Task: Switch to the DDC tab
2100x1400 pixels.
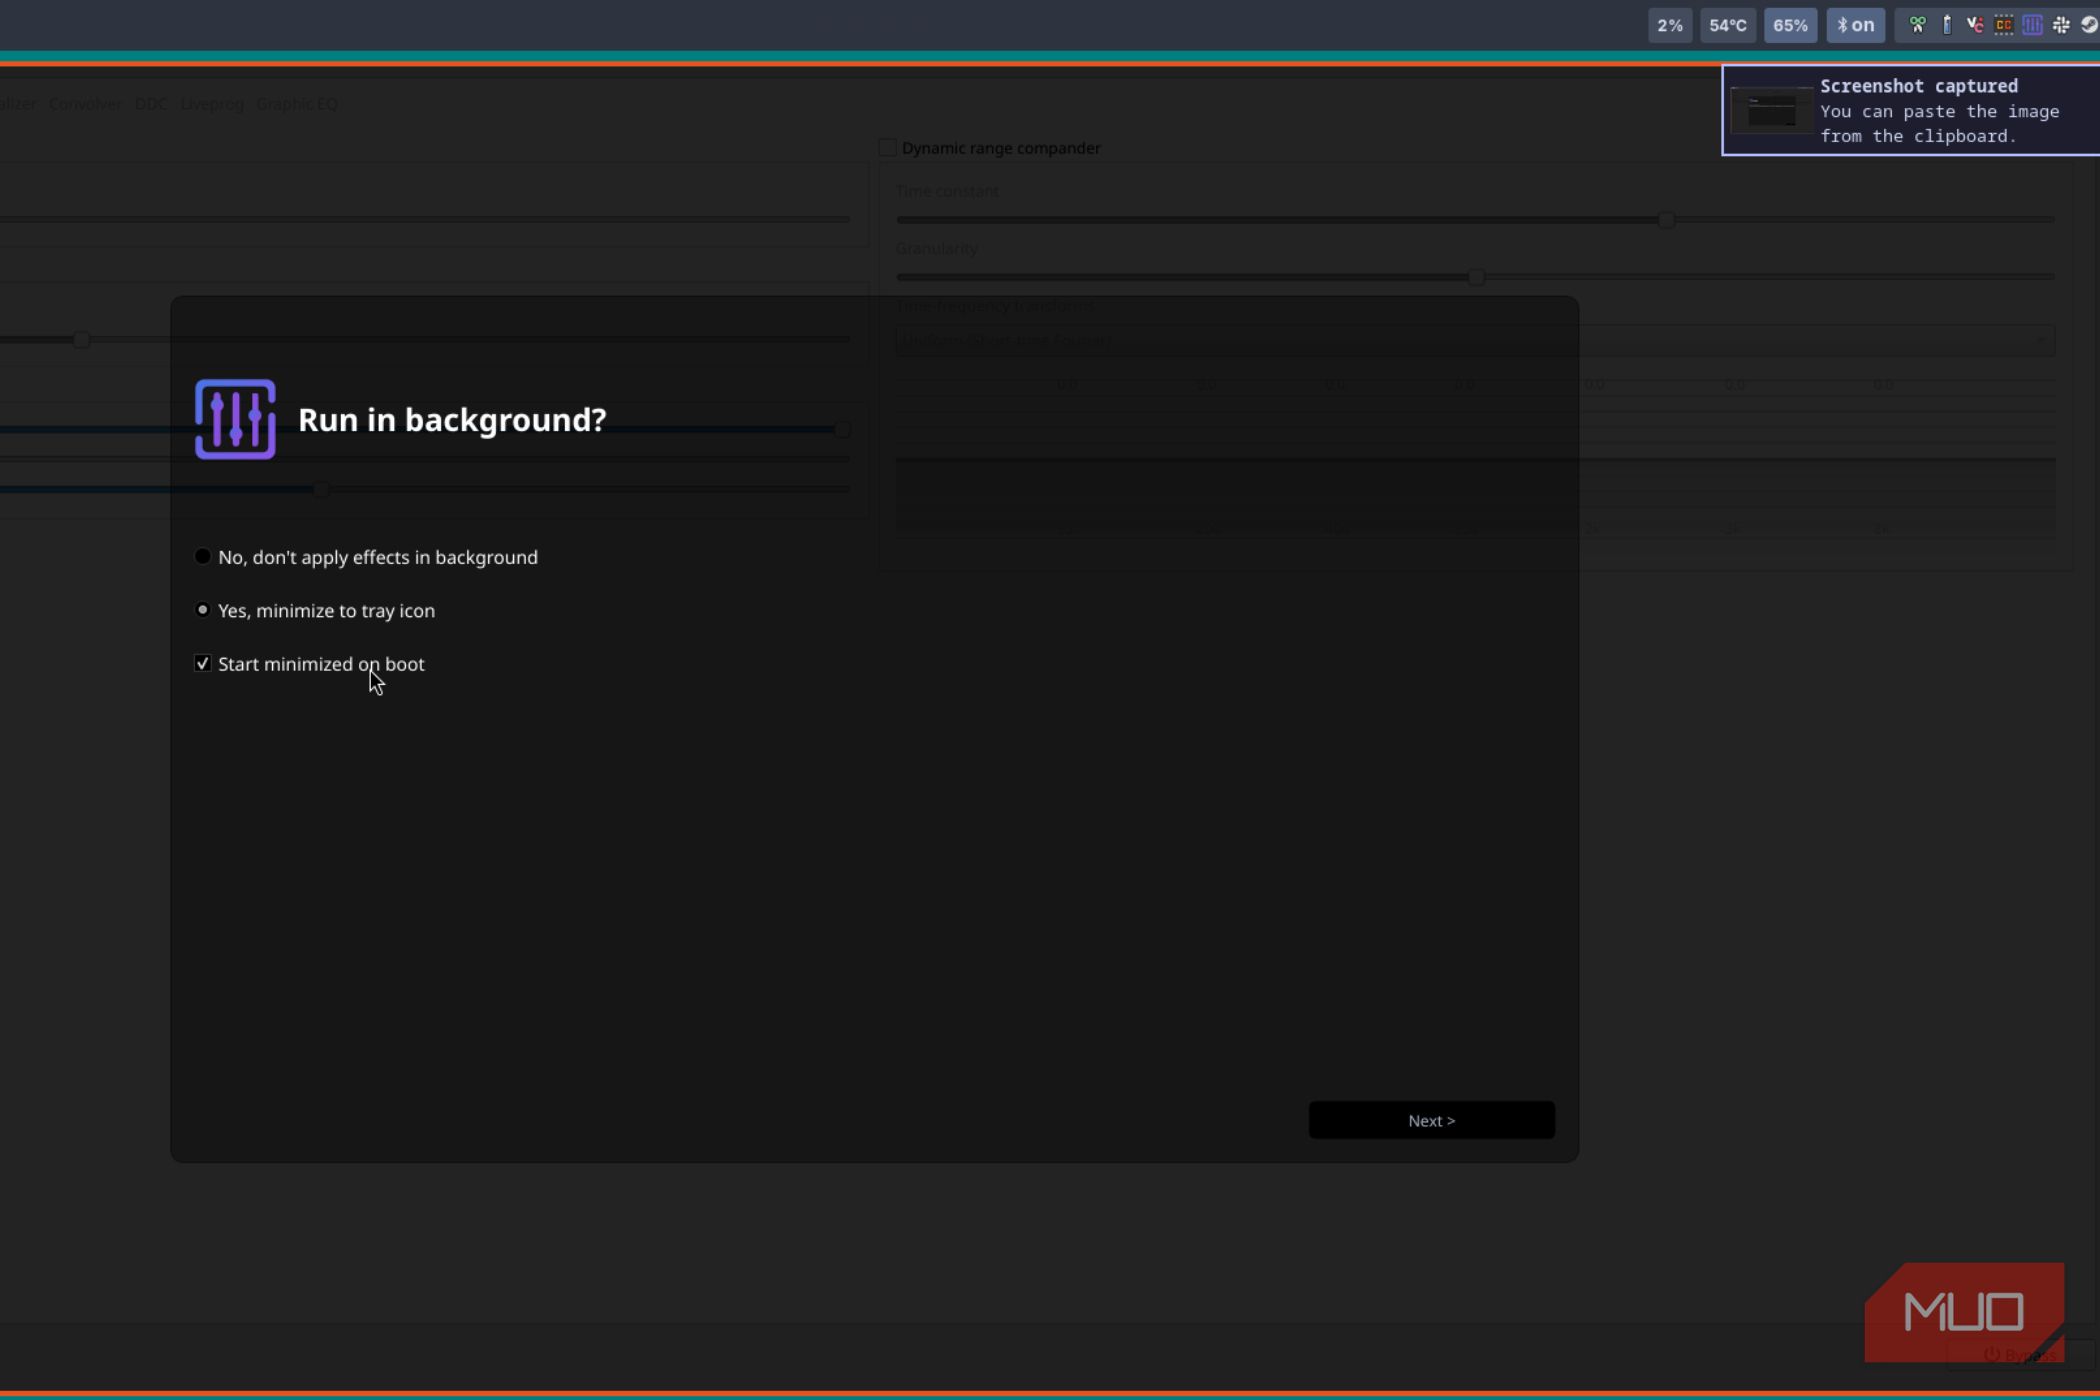Action: pos(151,103)
